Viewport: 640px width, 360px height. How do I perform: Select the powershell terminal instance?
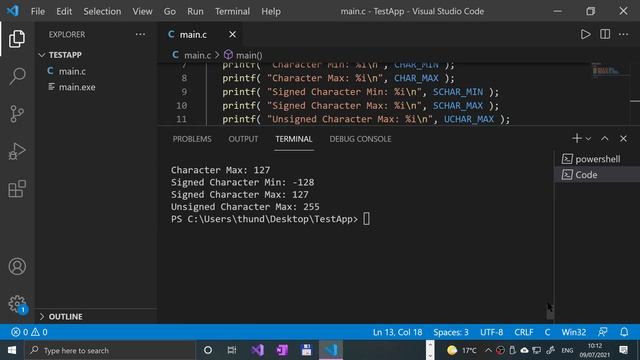(x=597, y=159)
